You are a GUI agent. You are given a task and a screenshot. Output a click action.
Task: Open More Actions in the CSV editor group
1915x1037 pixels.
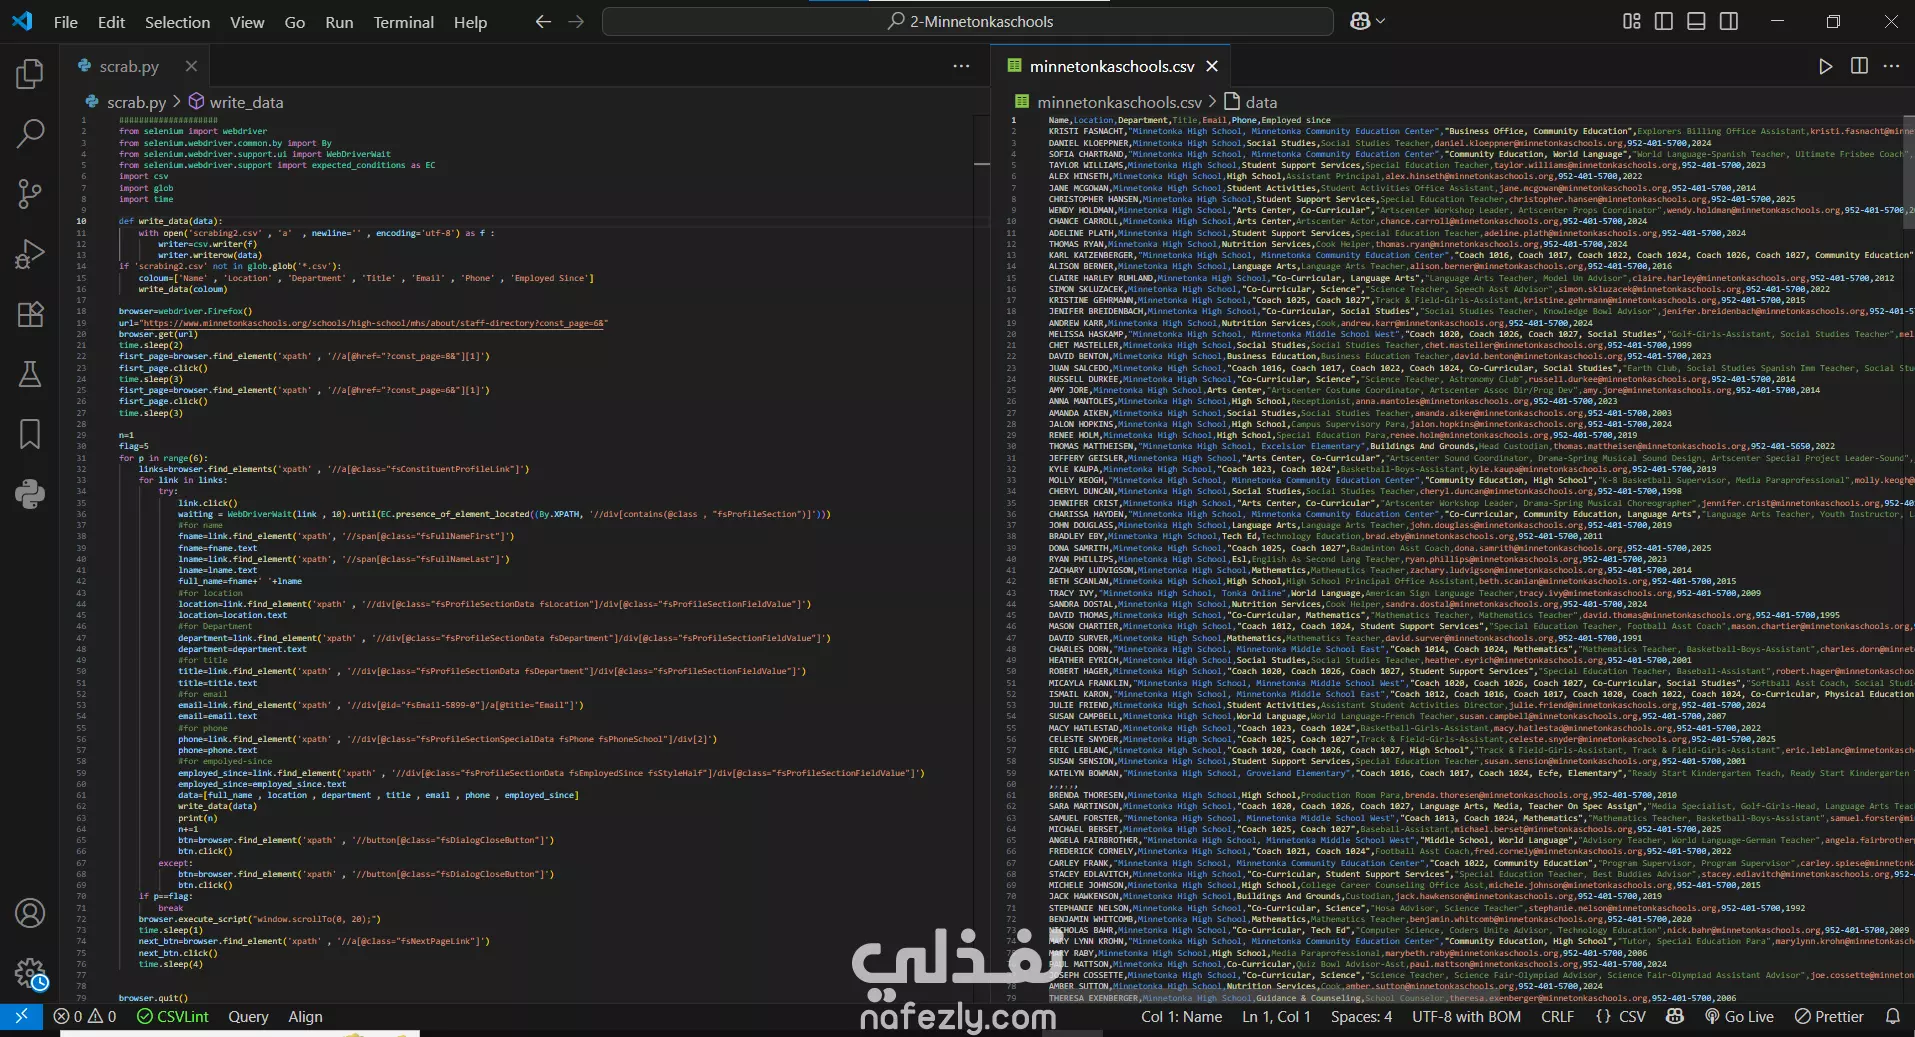click(x=1891, y=66)
